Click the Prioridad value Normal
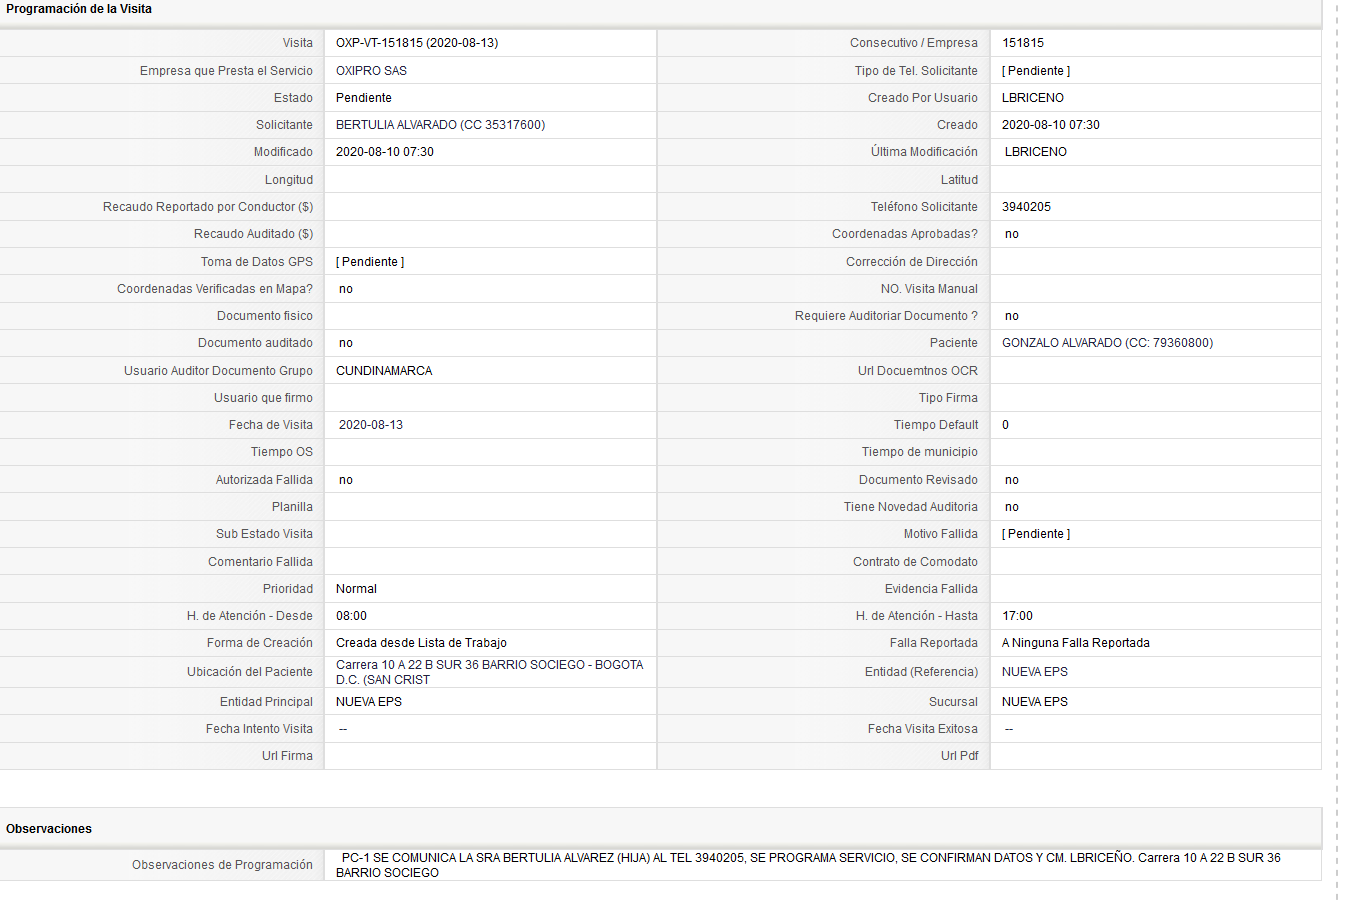Screen dimensions: 1348x901 (x=356, y=589)
